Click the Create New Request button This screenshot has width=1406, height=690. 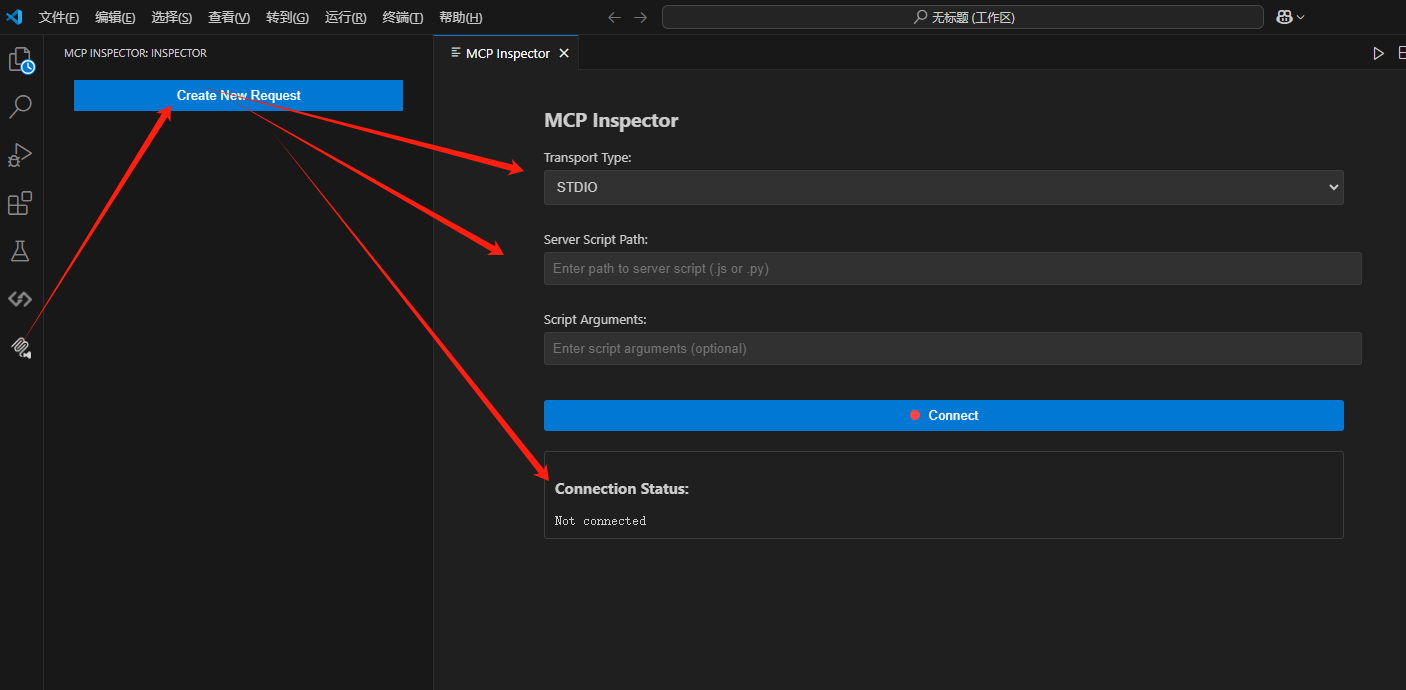[x=238, y=95]
